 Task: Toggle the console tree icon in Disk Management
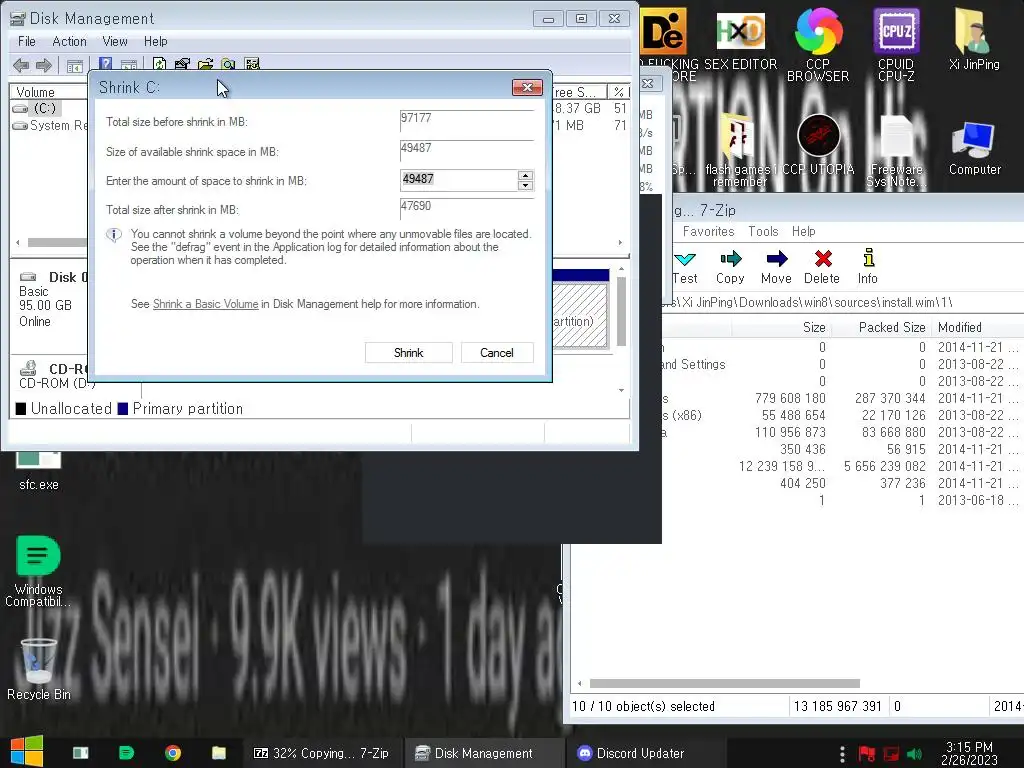[x=75, y=66]
